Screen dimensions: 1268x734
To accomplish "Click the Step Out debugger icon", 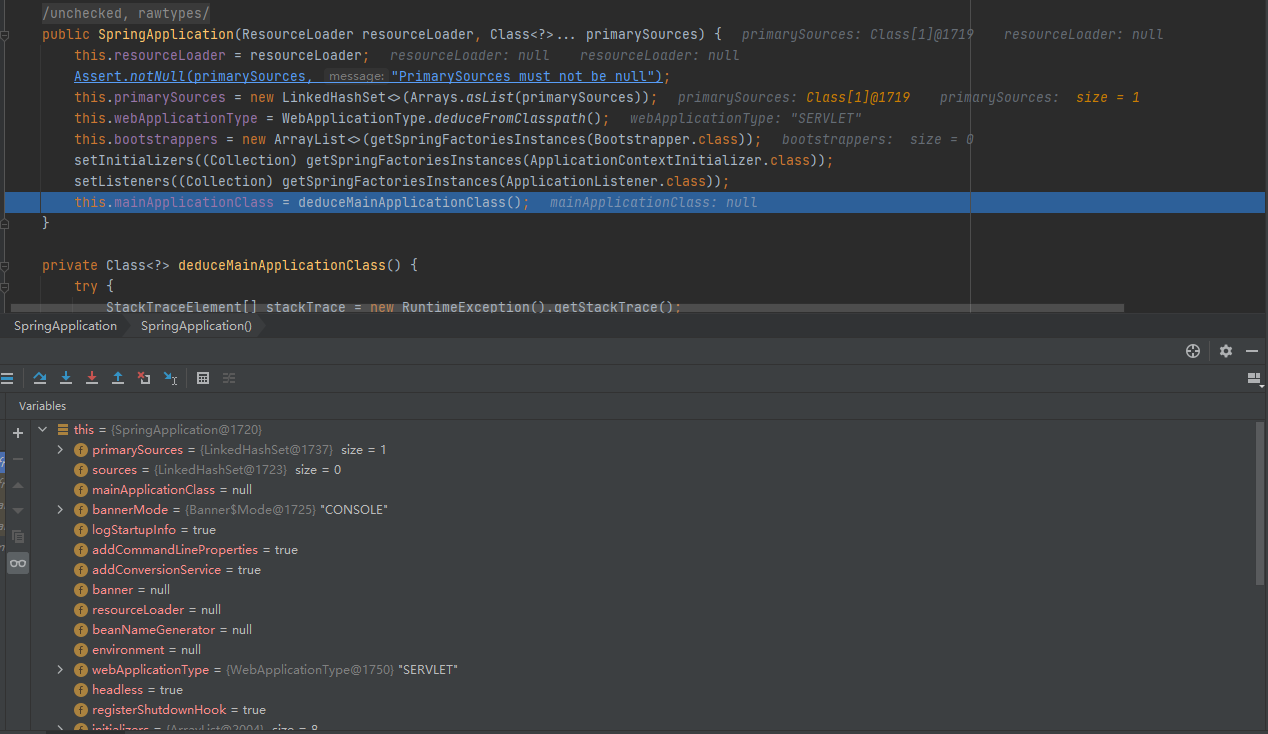I will pyautogui.click(x=118, y=378).
